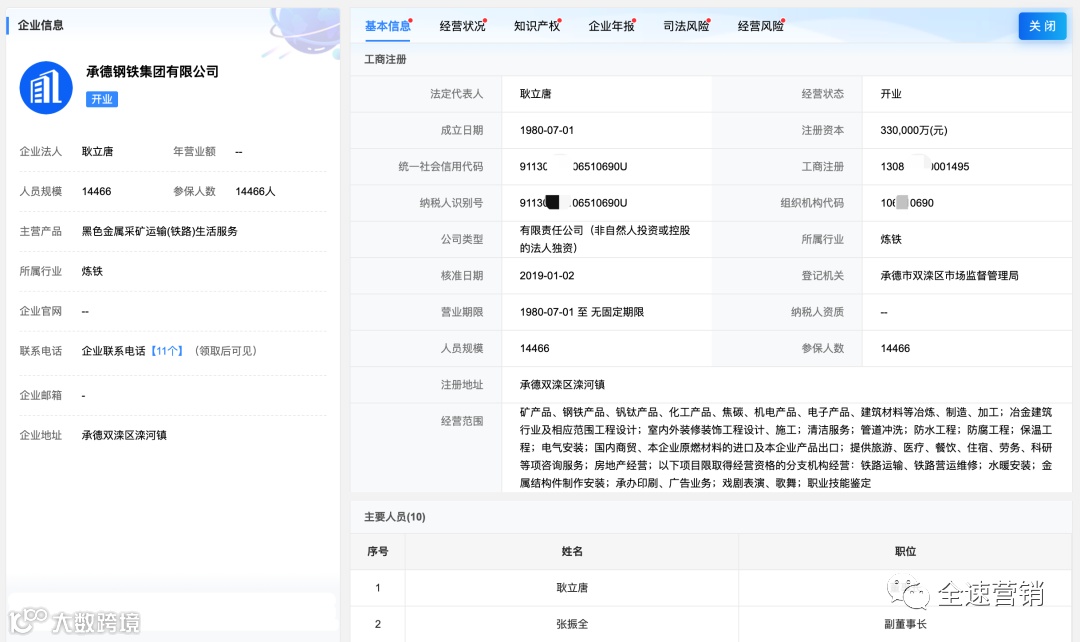
Task: Select the 统一社会信用代码 value
Action: click(573, 167)
